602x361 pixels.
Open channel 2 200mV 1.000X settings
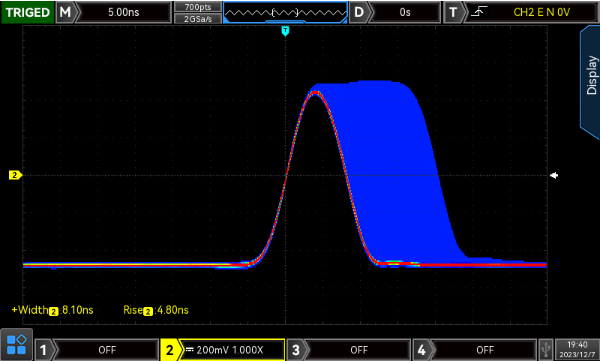232,350
